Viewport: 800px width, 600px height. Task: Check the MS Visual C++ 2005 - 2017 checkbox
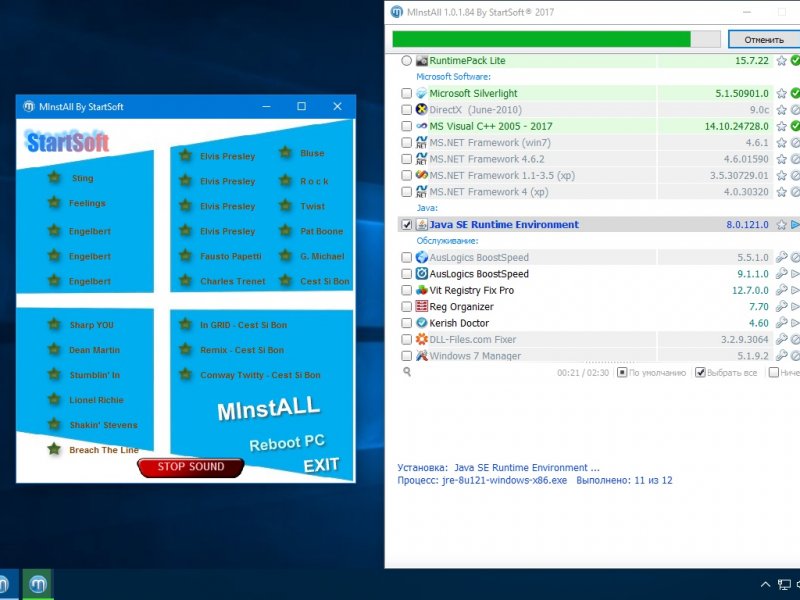tap(406, 126)
